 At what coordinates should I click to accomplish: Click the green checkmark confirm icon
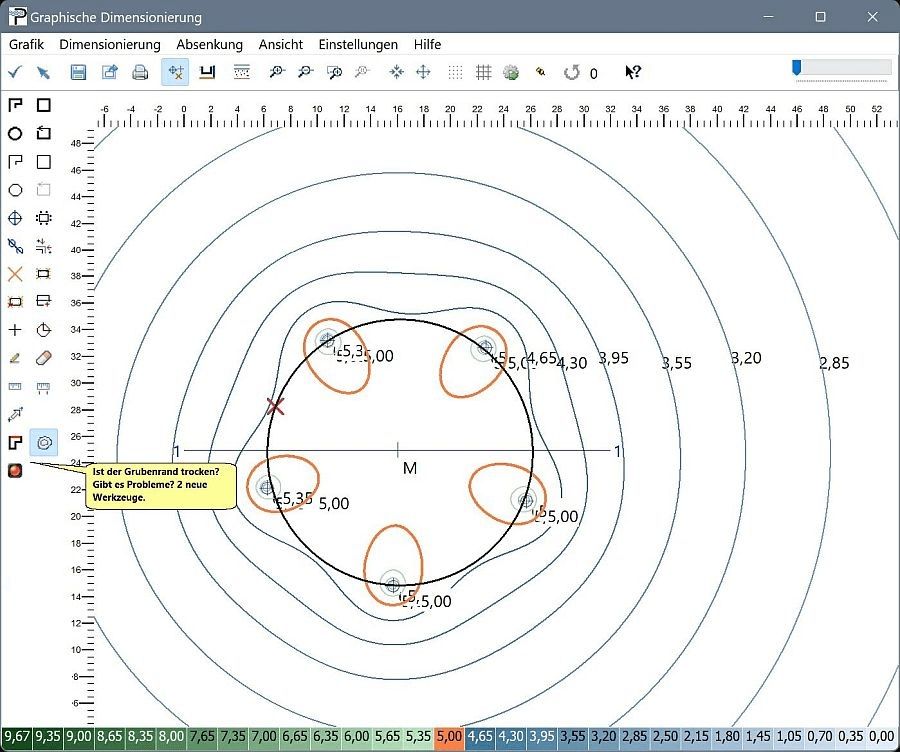[x=15, y=72]
